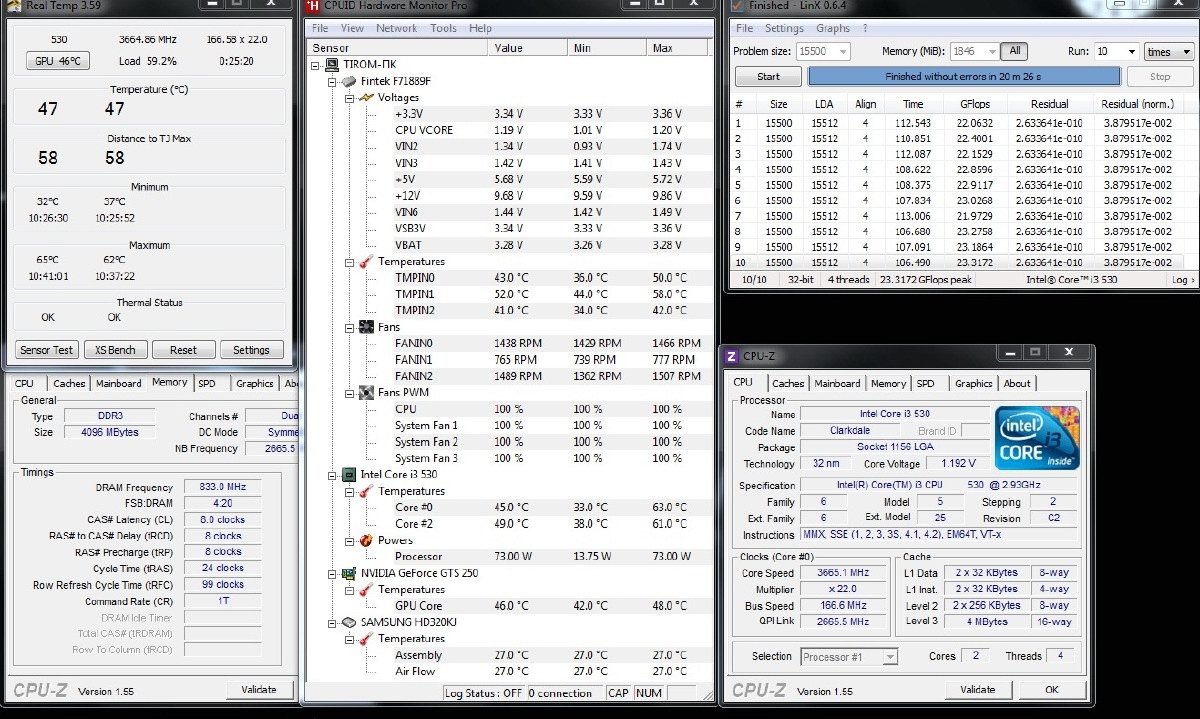Toggle the All memory button in LinX
The image size is (1200, 719).
pos(1014,51)
